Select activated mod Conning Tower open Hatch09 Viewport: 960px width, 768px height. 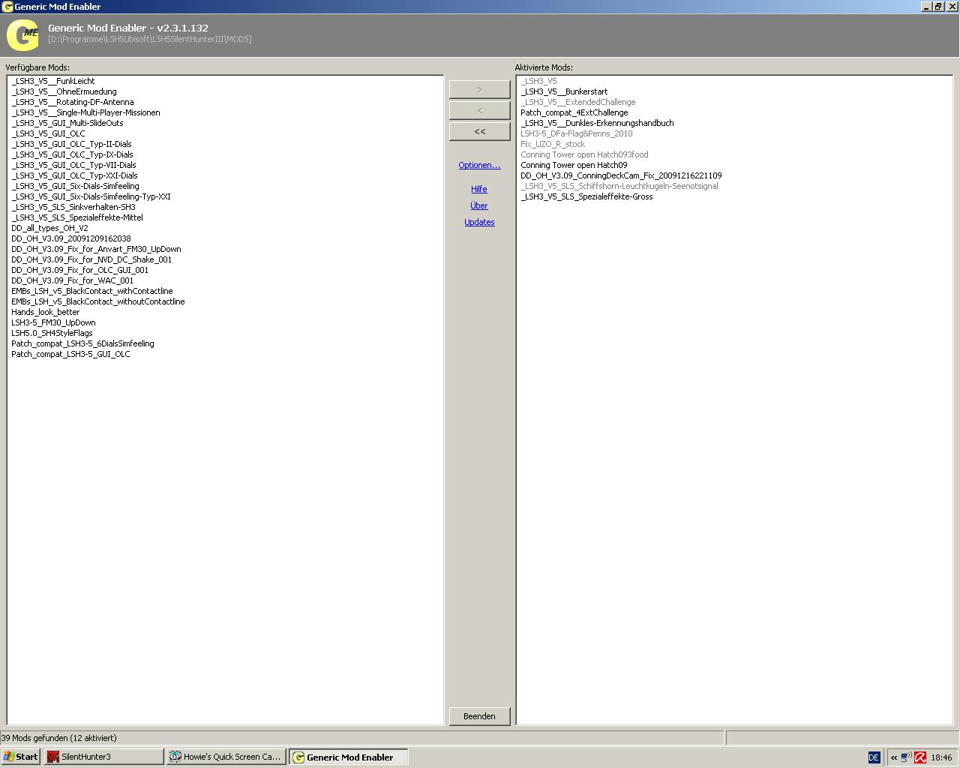pyautogui.click(x=574, y=165)
